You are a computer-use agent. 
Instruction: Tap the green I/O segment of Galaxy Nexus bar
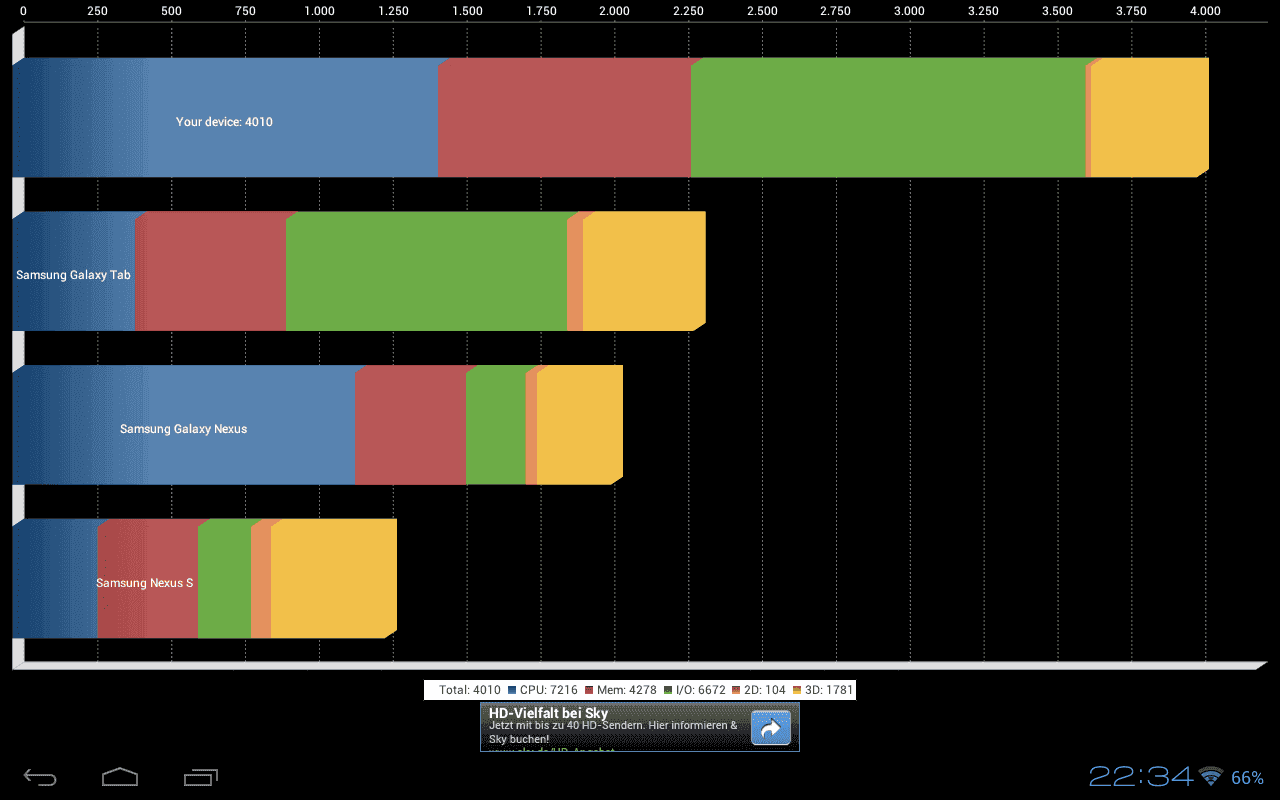496,425
